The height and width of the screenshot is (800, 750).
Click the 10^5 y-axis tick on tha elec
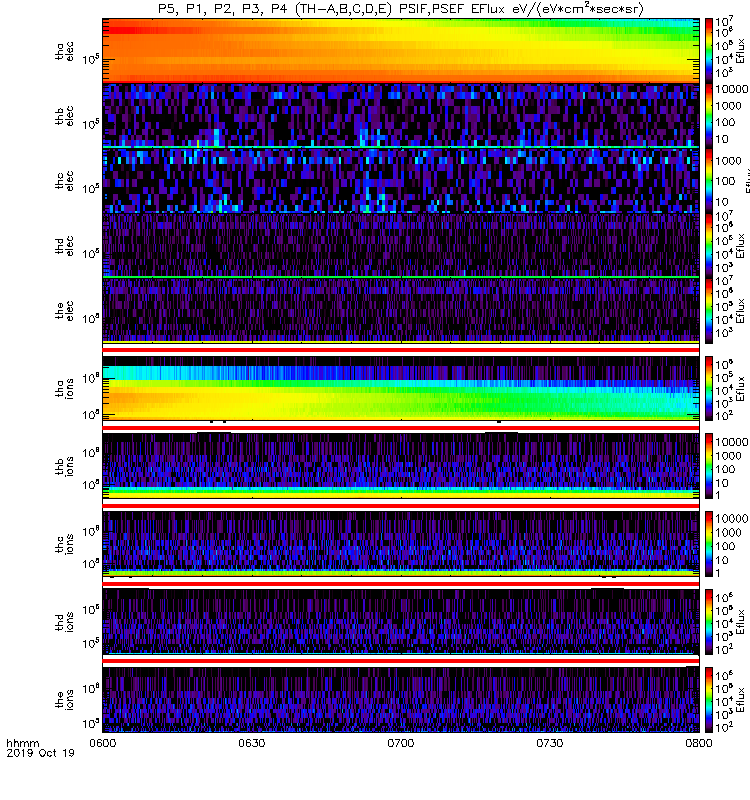[91, 59]
